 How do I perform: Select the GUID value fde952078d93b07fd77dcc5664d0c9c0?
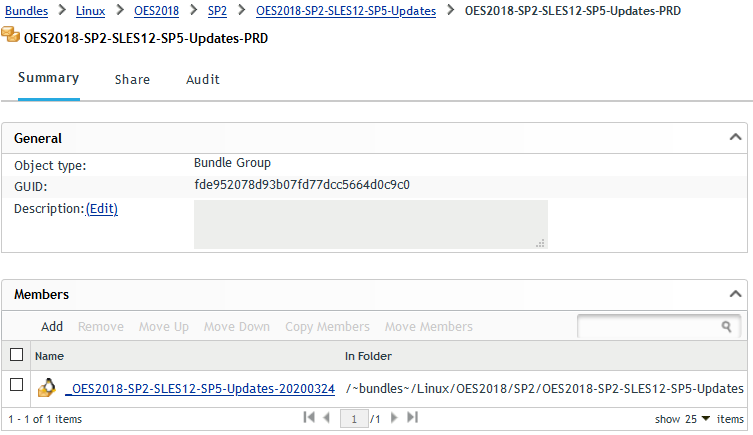[x=302, y=185]
